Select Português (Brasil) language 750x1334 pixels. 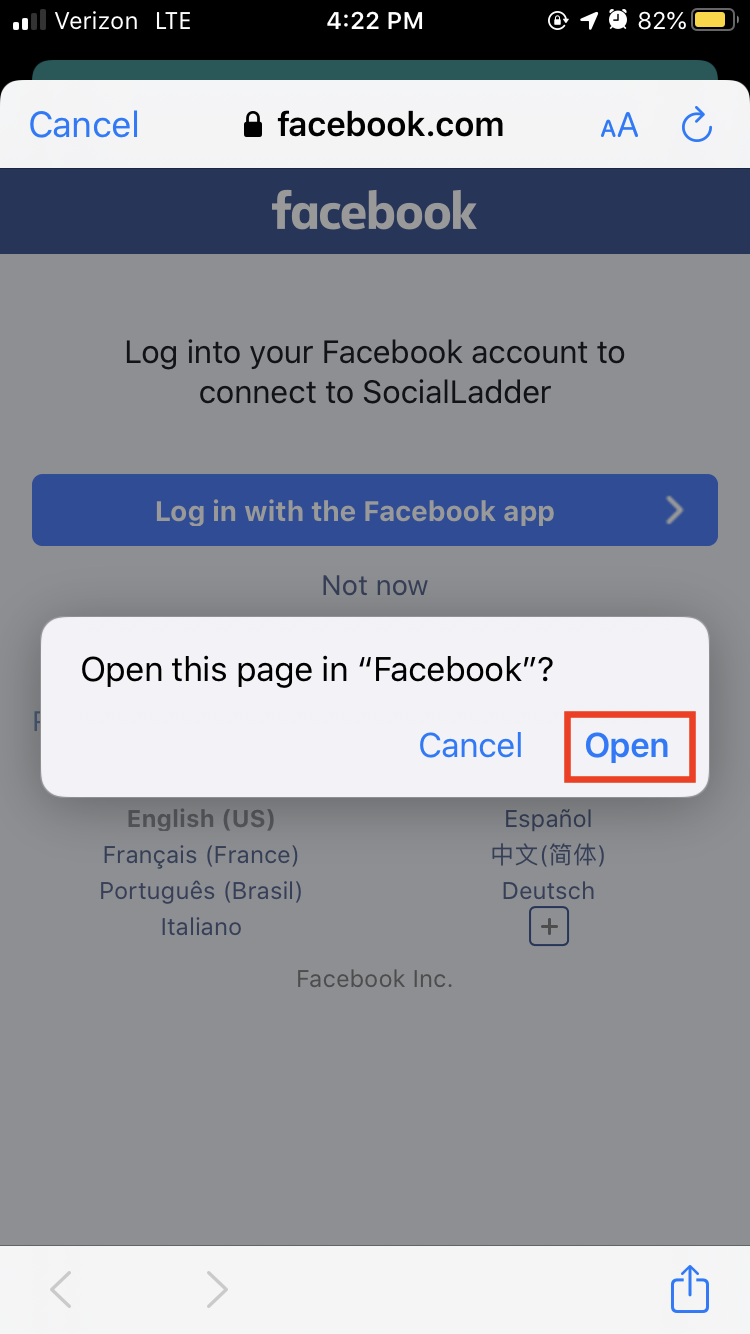point(200,891)
